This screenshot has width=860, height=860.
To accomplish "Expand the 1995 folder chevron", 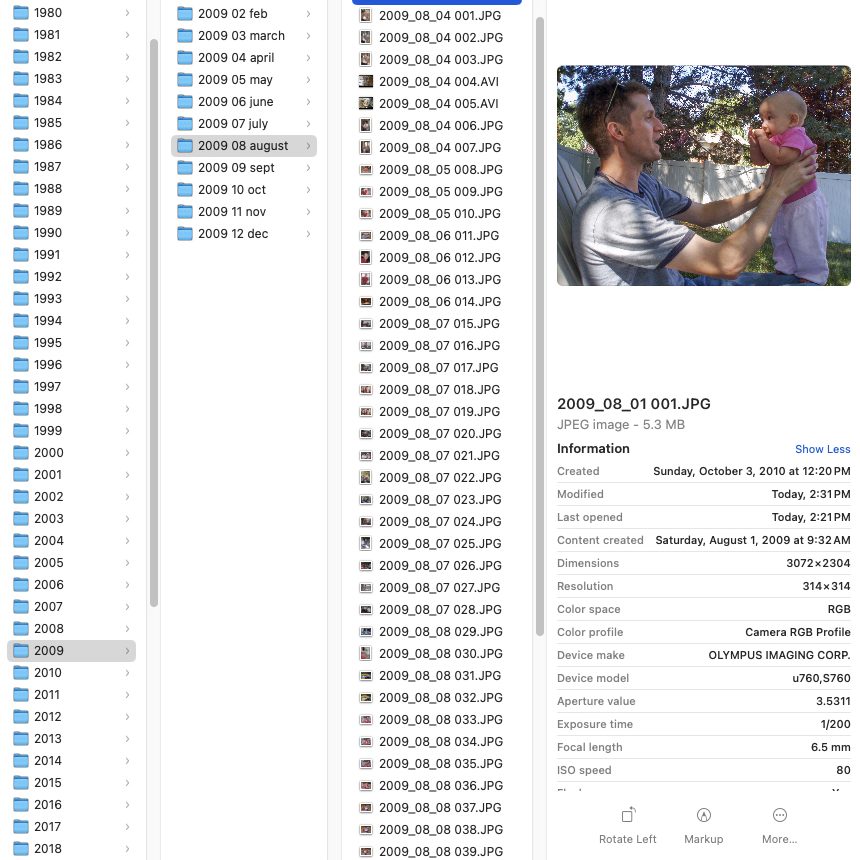I will pos(128,343).
